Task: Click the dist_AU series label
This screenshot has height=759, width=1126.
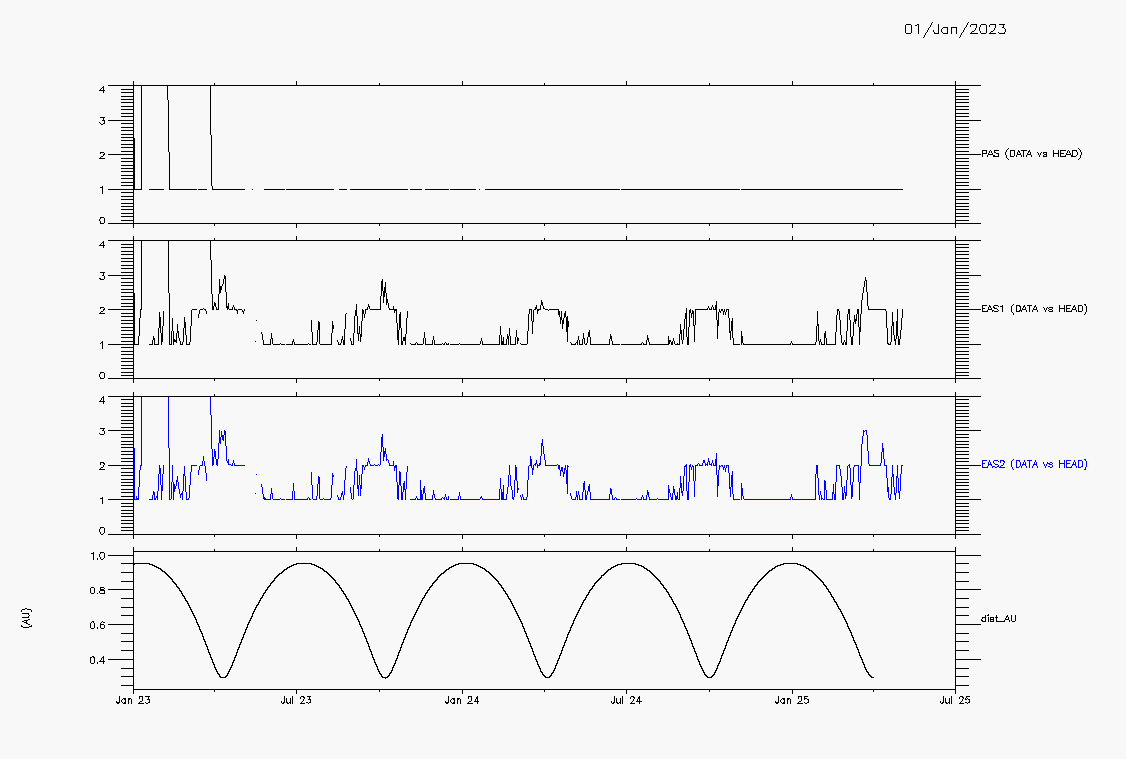Action: 999,618
